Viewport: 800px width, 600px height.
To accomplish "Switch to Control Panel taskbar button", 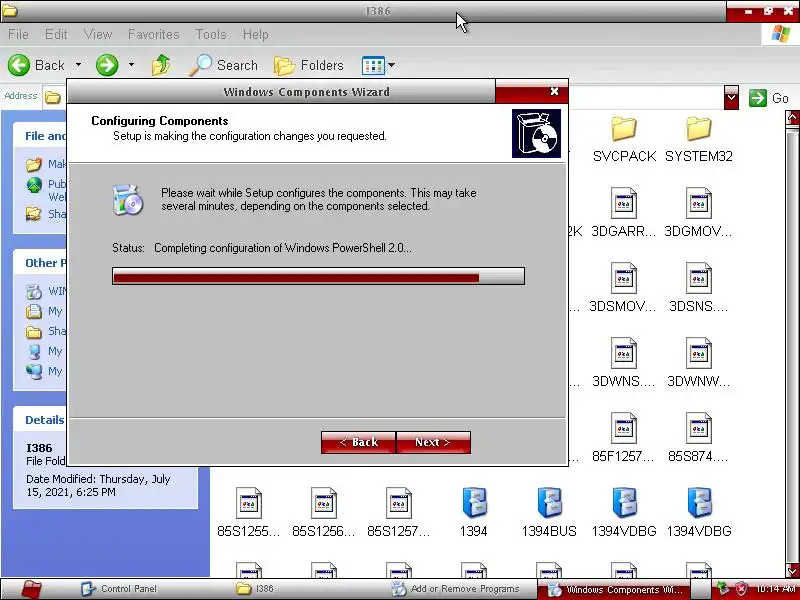I will coord(119,589).
